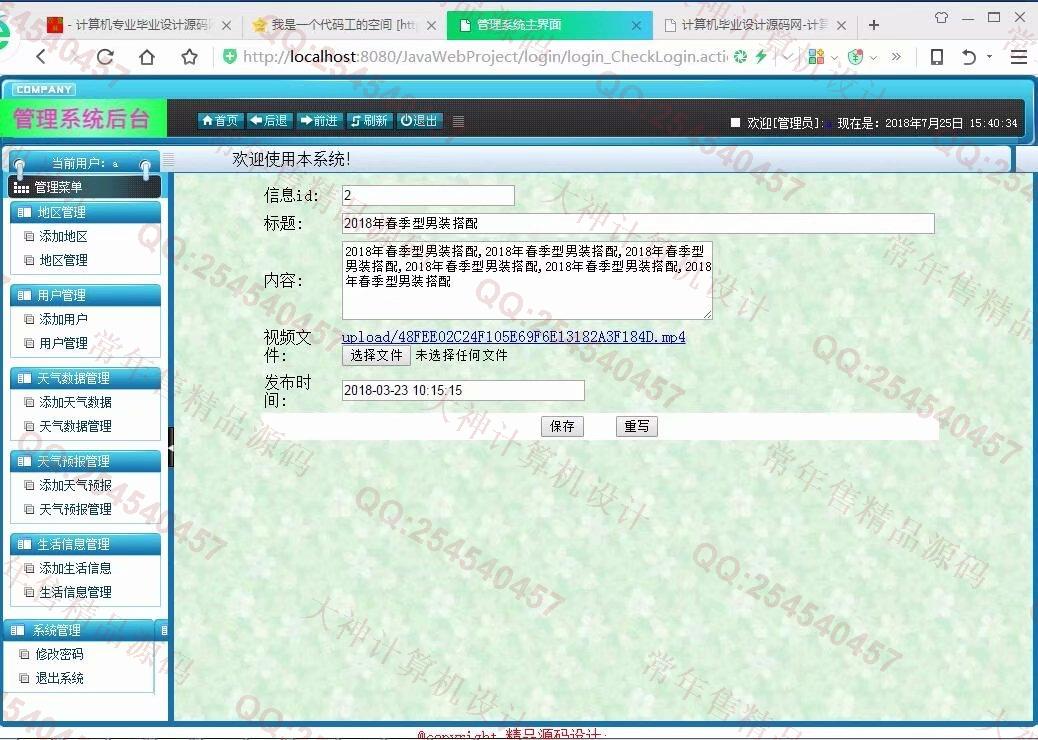Click into the 内容 textarea

pos(527,280)
